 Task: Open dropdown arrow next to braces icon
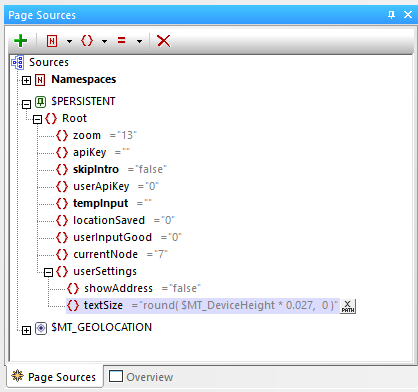[x=104, y=42]
